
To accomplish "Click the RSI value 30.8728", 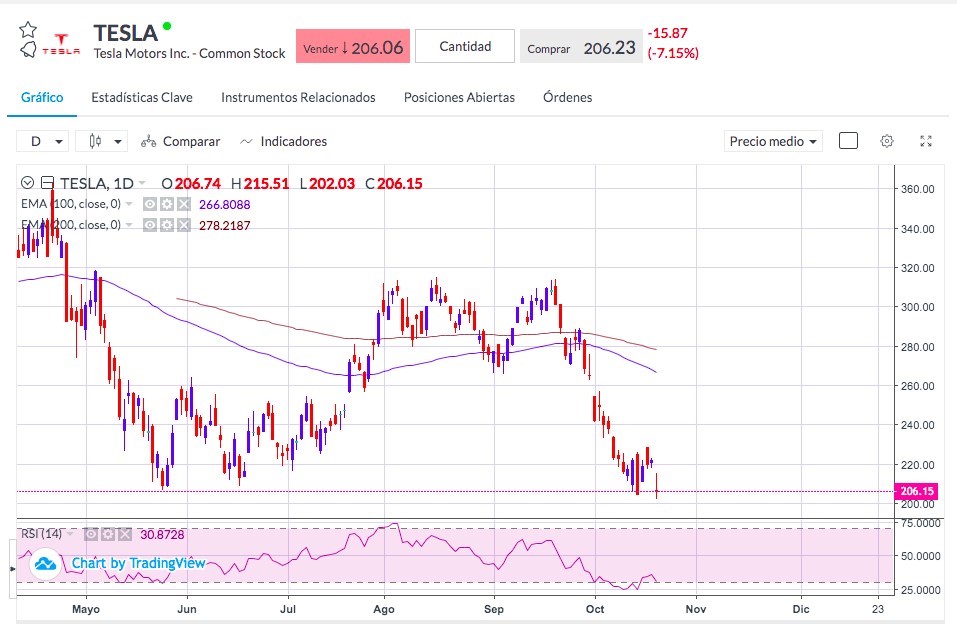I will point(162,535).
